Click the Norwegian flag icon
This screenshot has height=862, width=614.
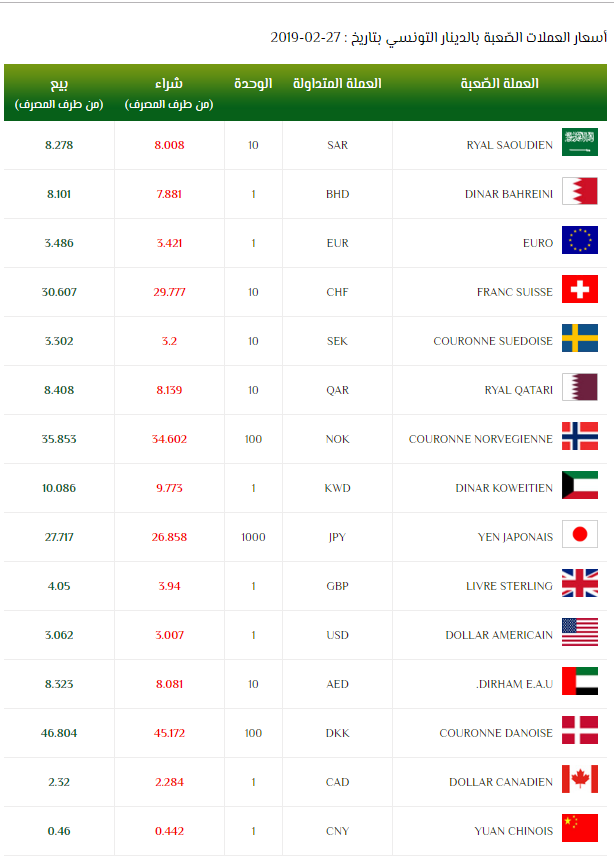click(579, 438)
